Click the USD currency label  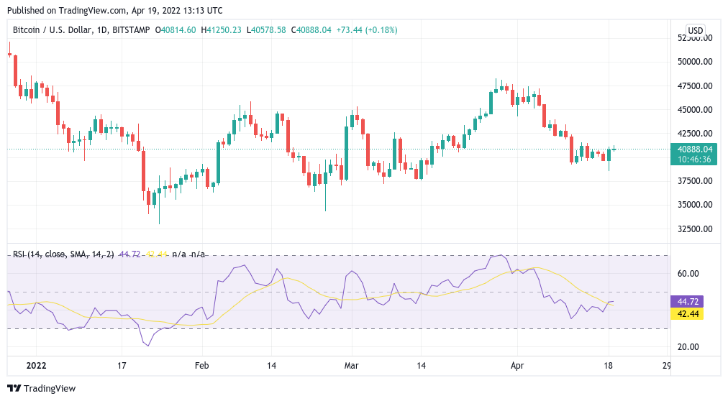point(695,31)
